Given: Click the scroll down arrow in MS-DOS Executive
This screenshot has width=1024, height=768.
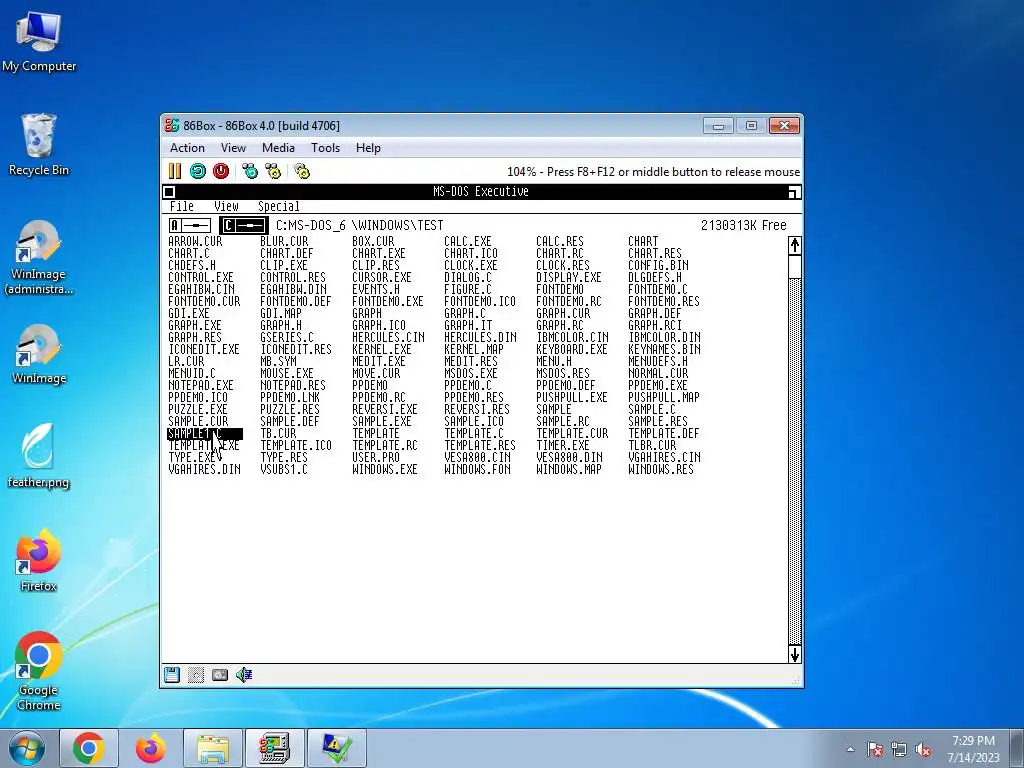Looking at the screenshot, I should (x=795, y=654).
